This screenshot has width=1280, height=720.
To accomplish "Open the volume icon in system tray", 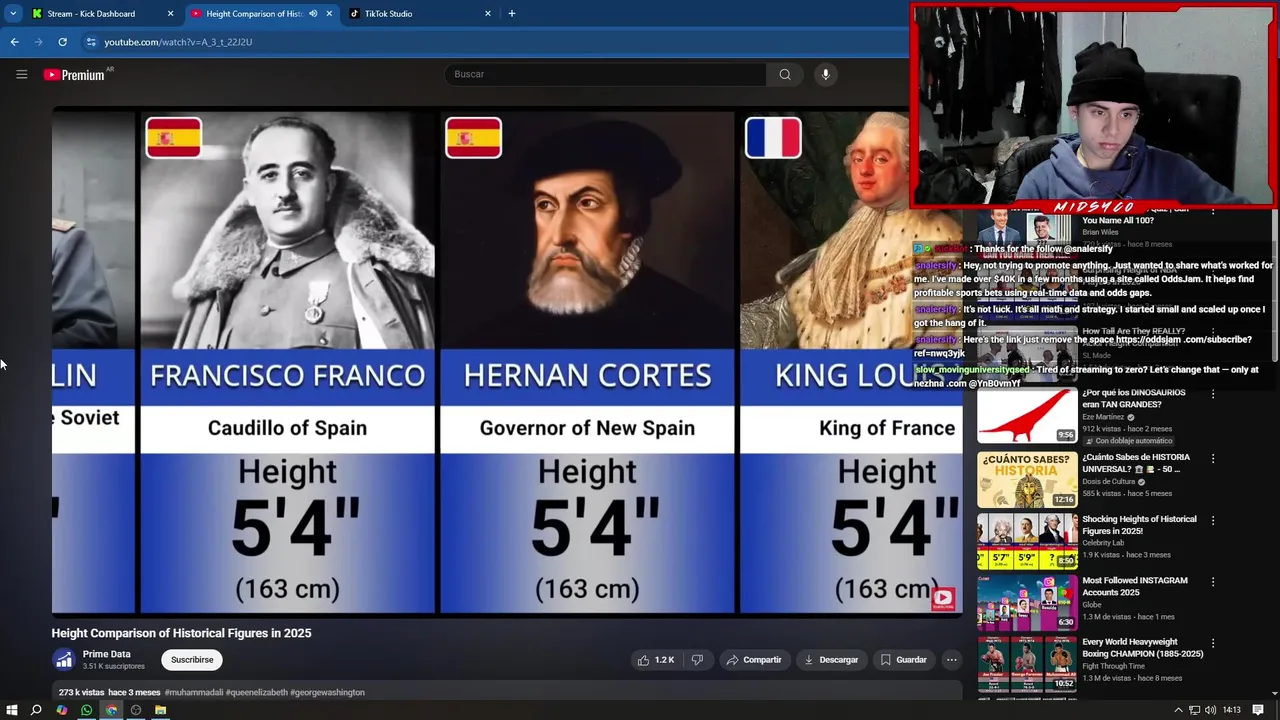I will (x=1211, y=710).
